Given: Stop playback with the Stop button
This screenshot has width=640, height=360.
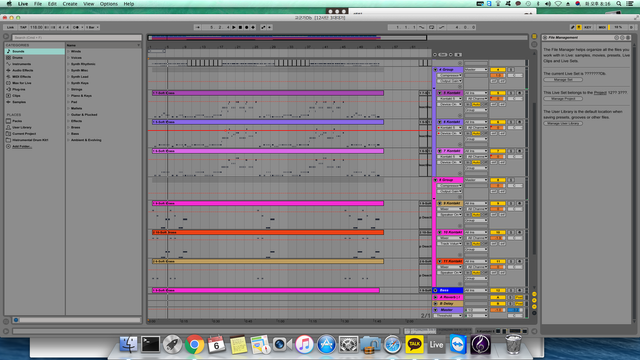Looking at the screenshot, I should (x=240, y=27).
